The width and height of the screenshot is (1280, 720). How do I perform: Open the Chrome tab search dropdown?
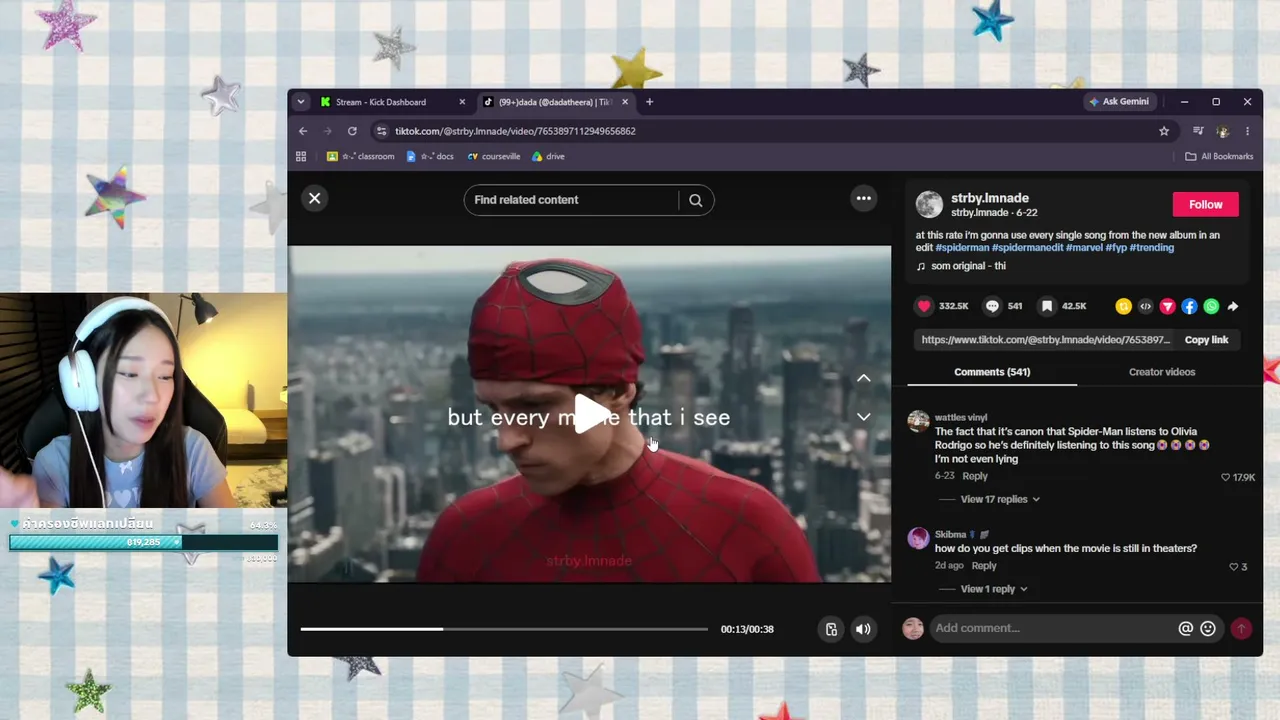[x=301, y=102]
